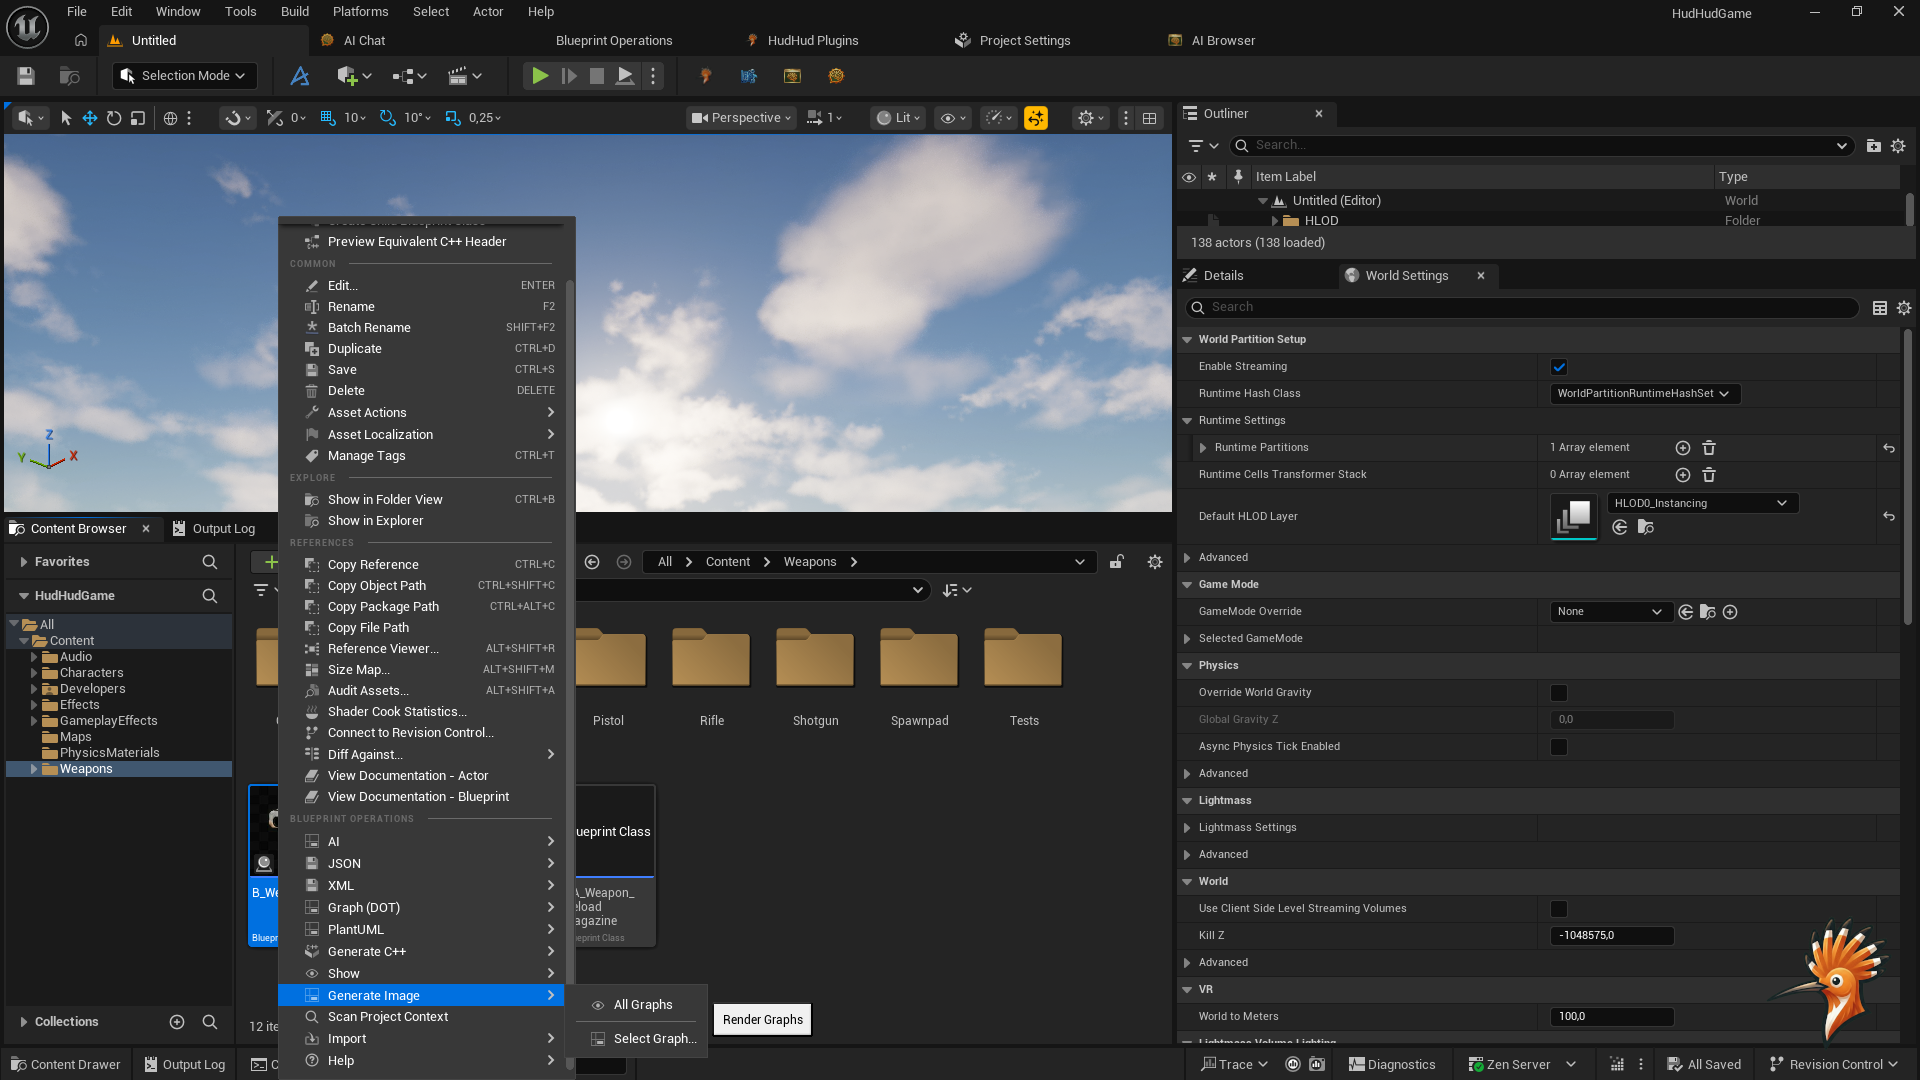
Task: Save the current level with the disk icon
Action: coord(26,76)
